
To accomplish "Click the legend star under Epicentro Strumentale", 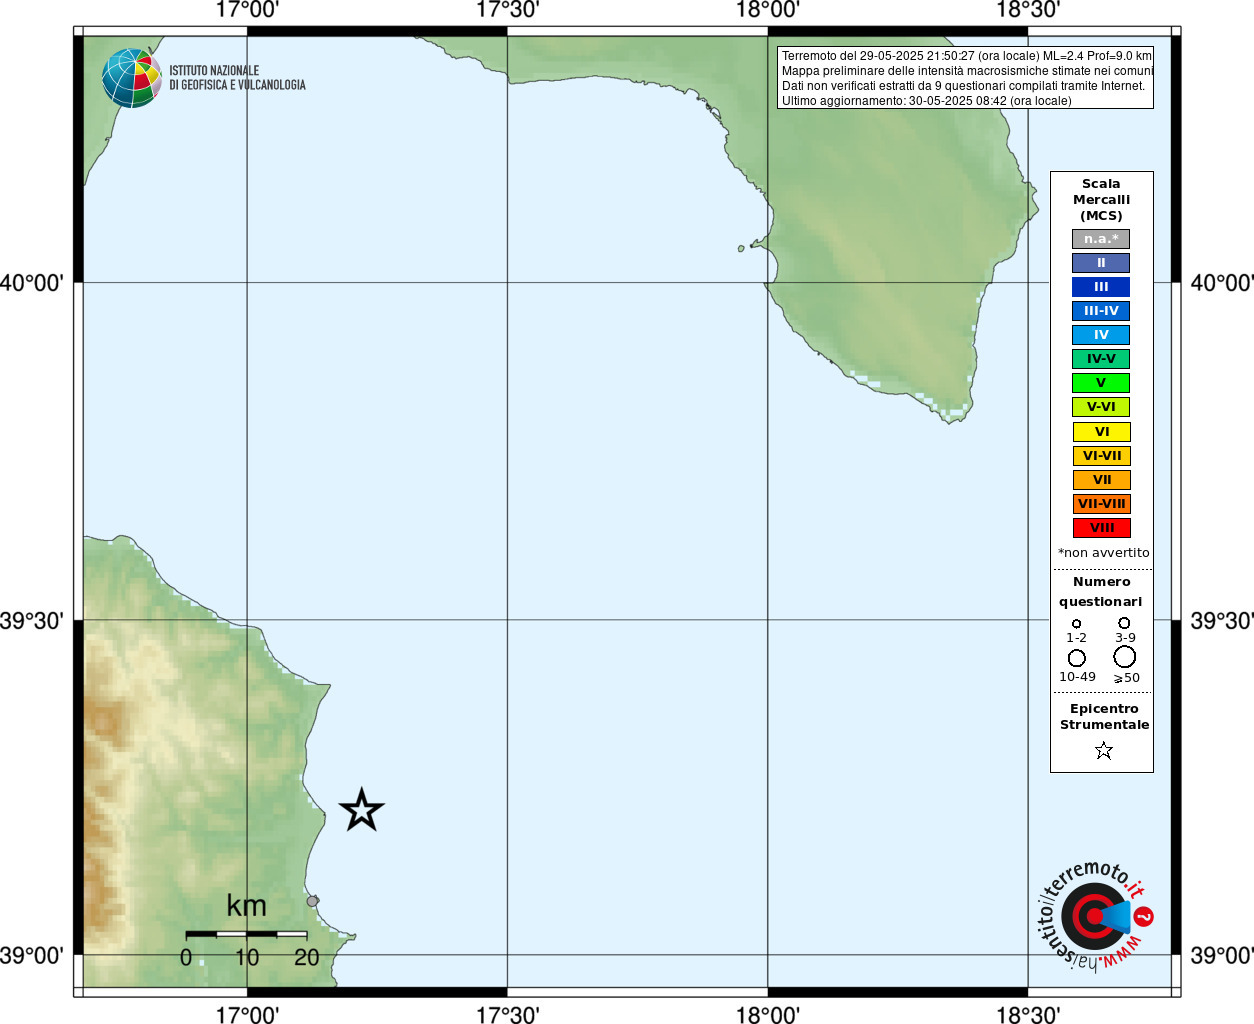I will pos(1104,750).
